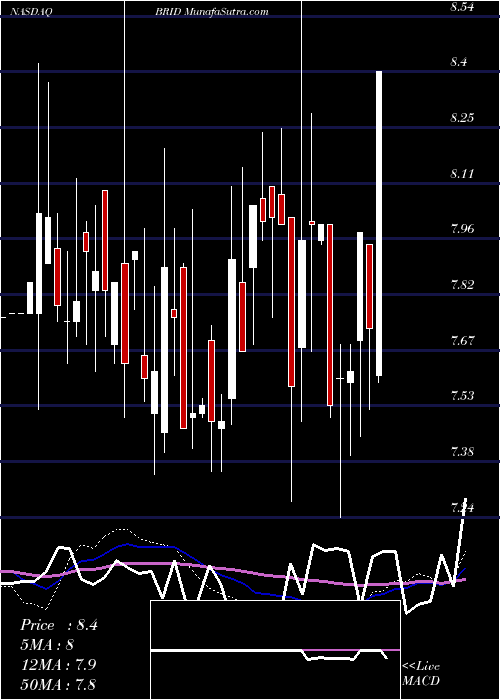Click the 8.4 price axis label
The width and height of the screenshot is (500, 700).
coord(459,62)
